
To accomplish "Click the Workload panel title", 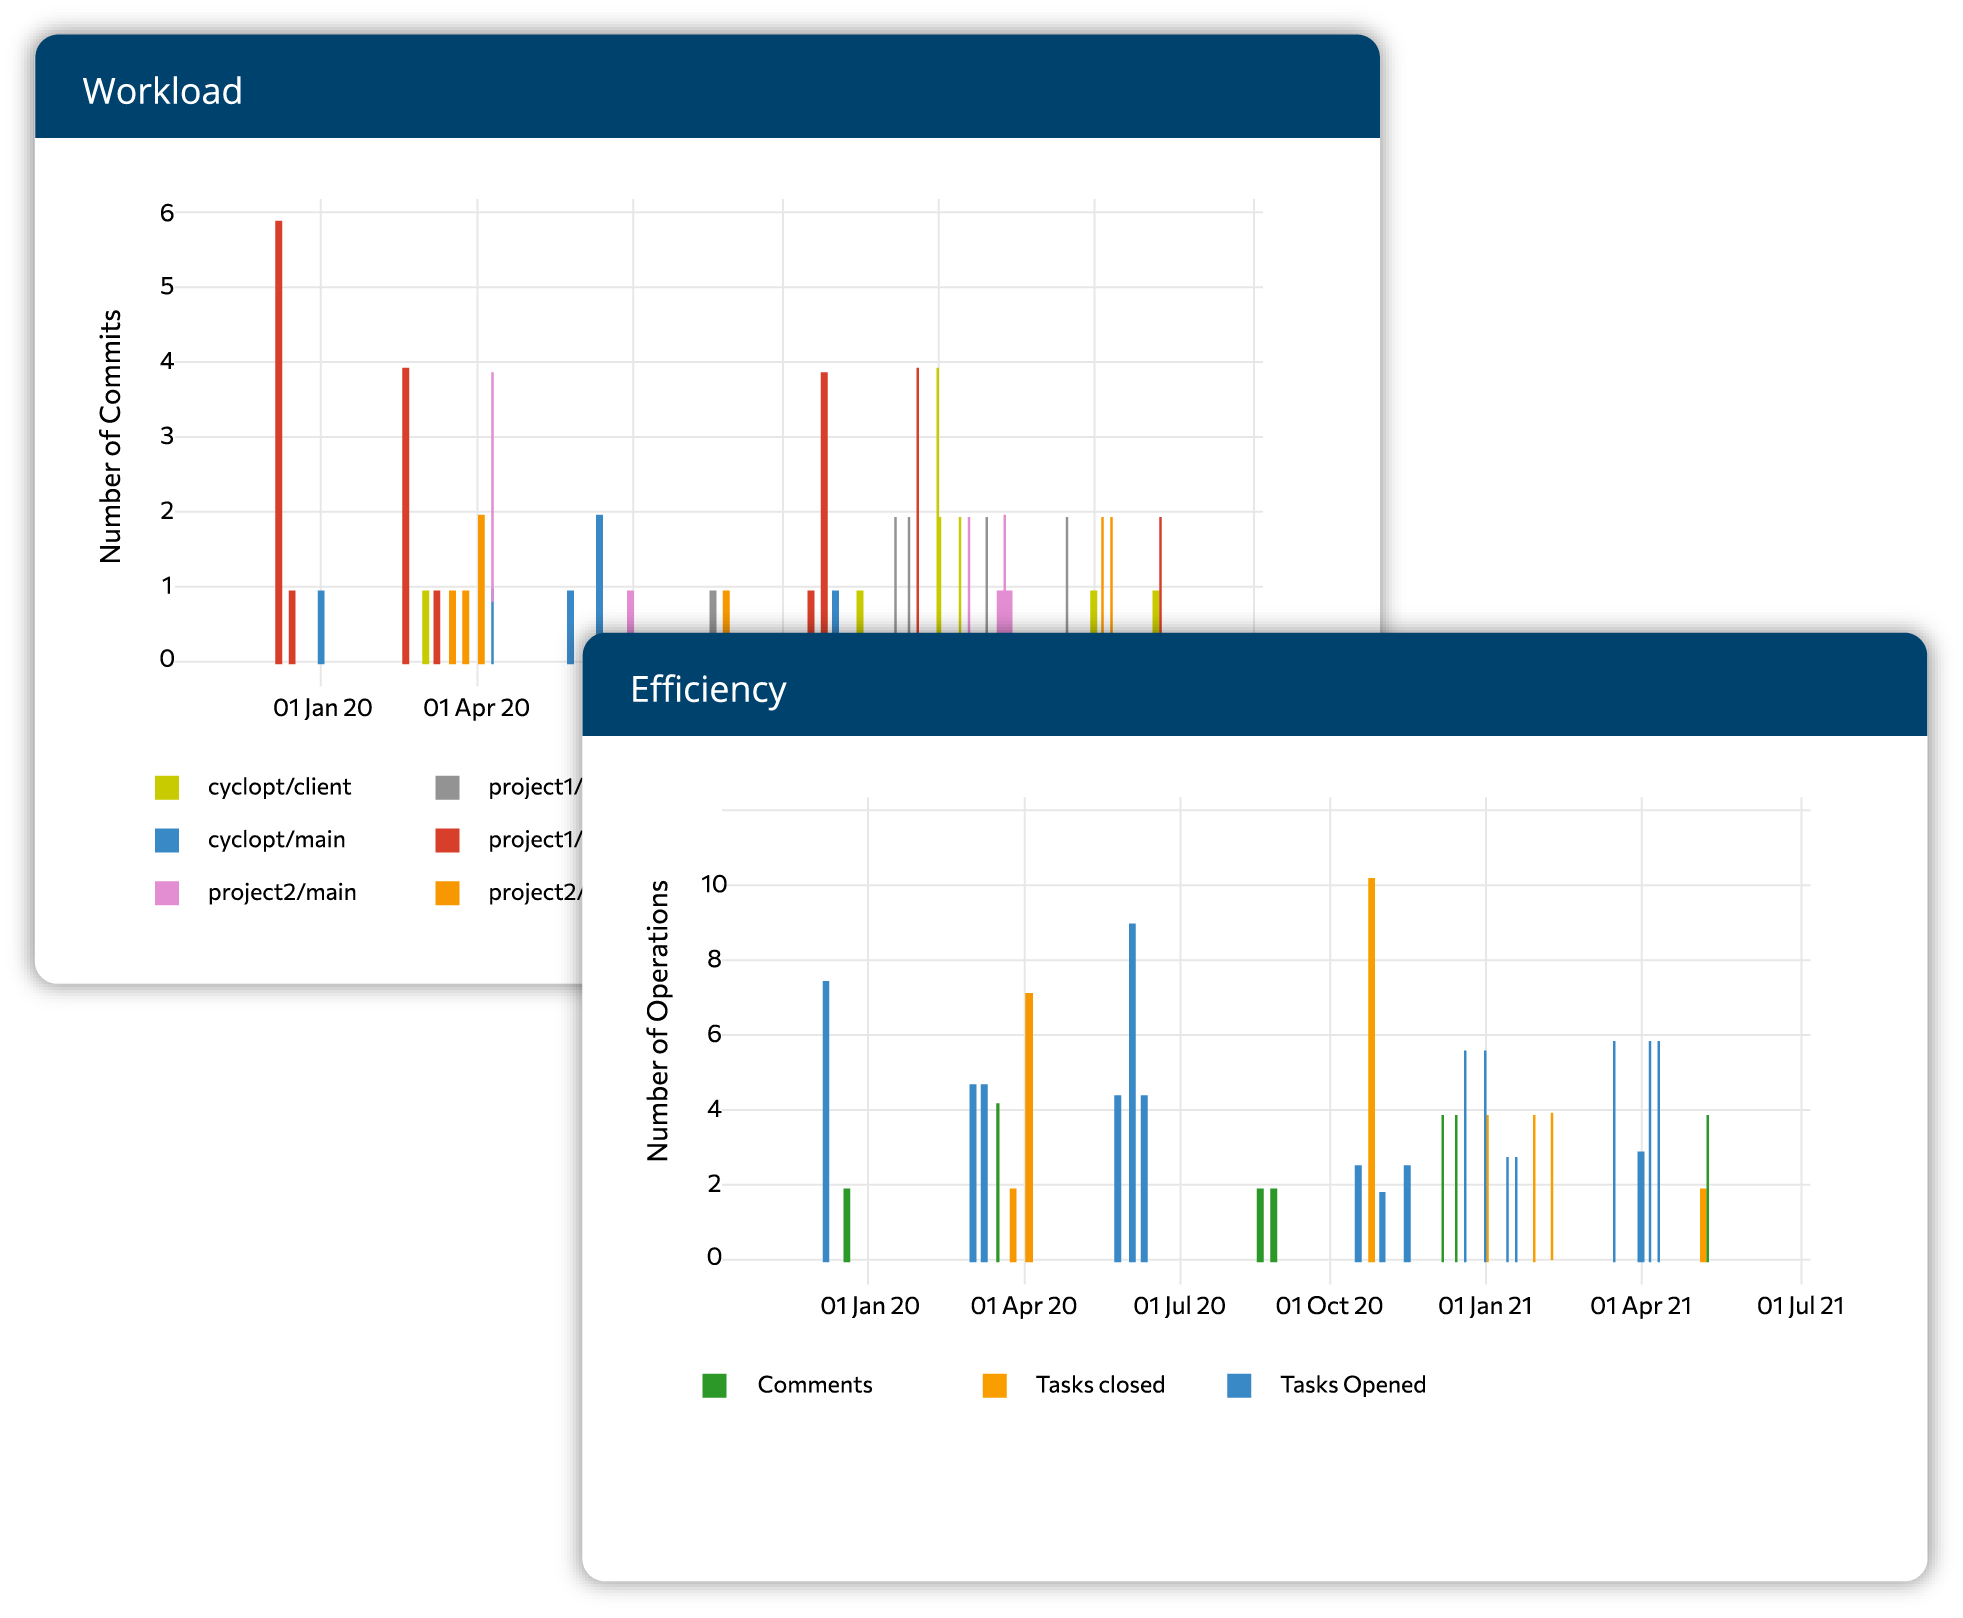I will point(162,91).
